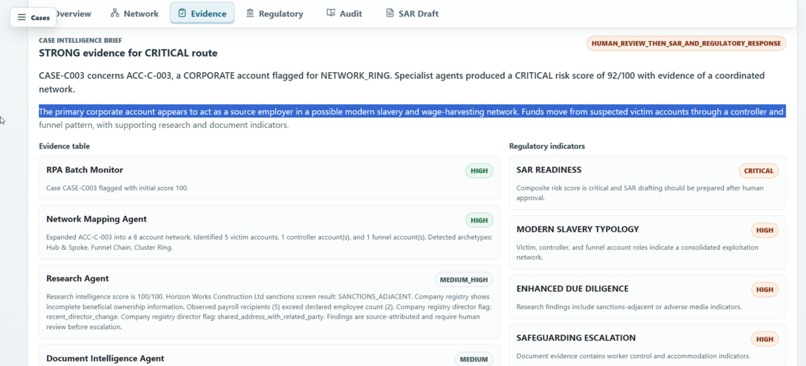Click the Audit tab's book icon
This screenshot has height=366, width=806.
(331, 13)
